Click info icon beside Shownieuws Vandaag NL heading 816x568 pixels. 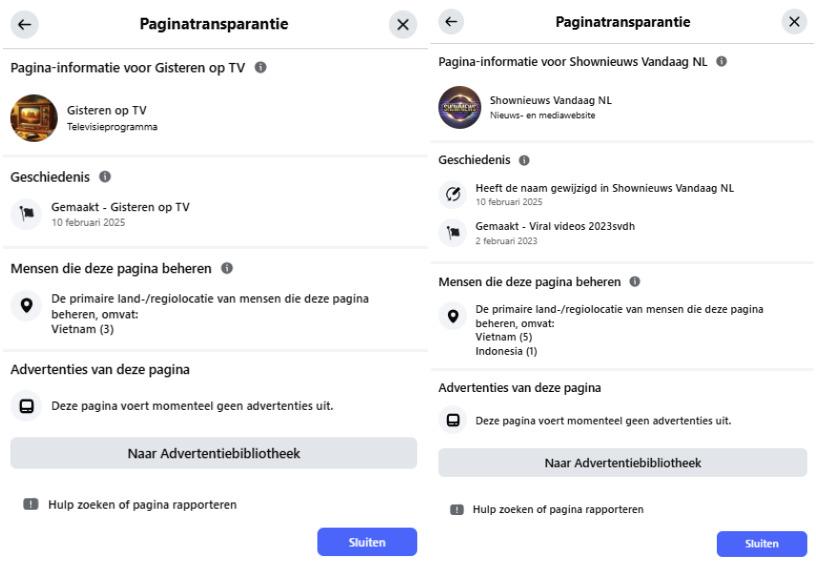(x=722, y=62)
